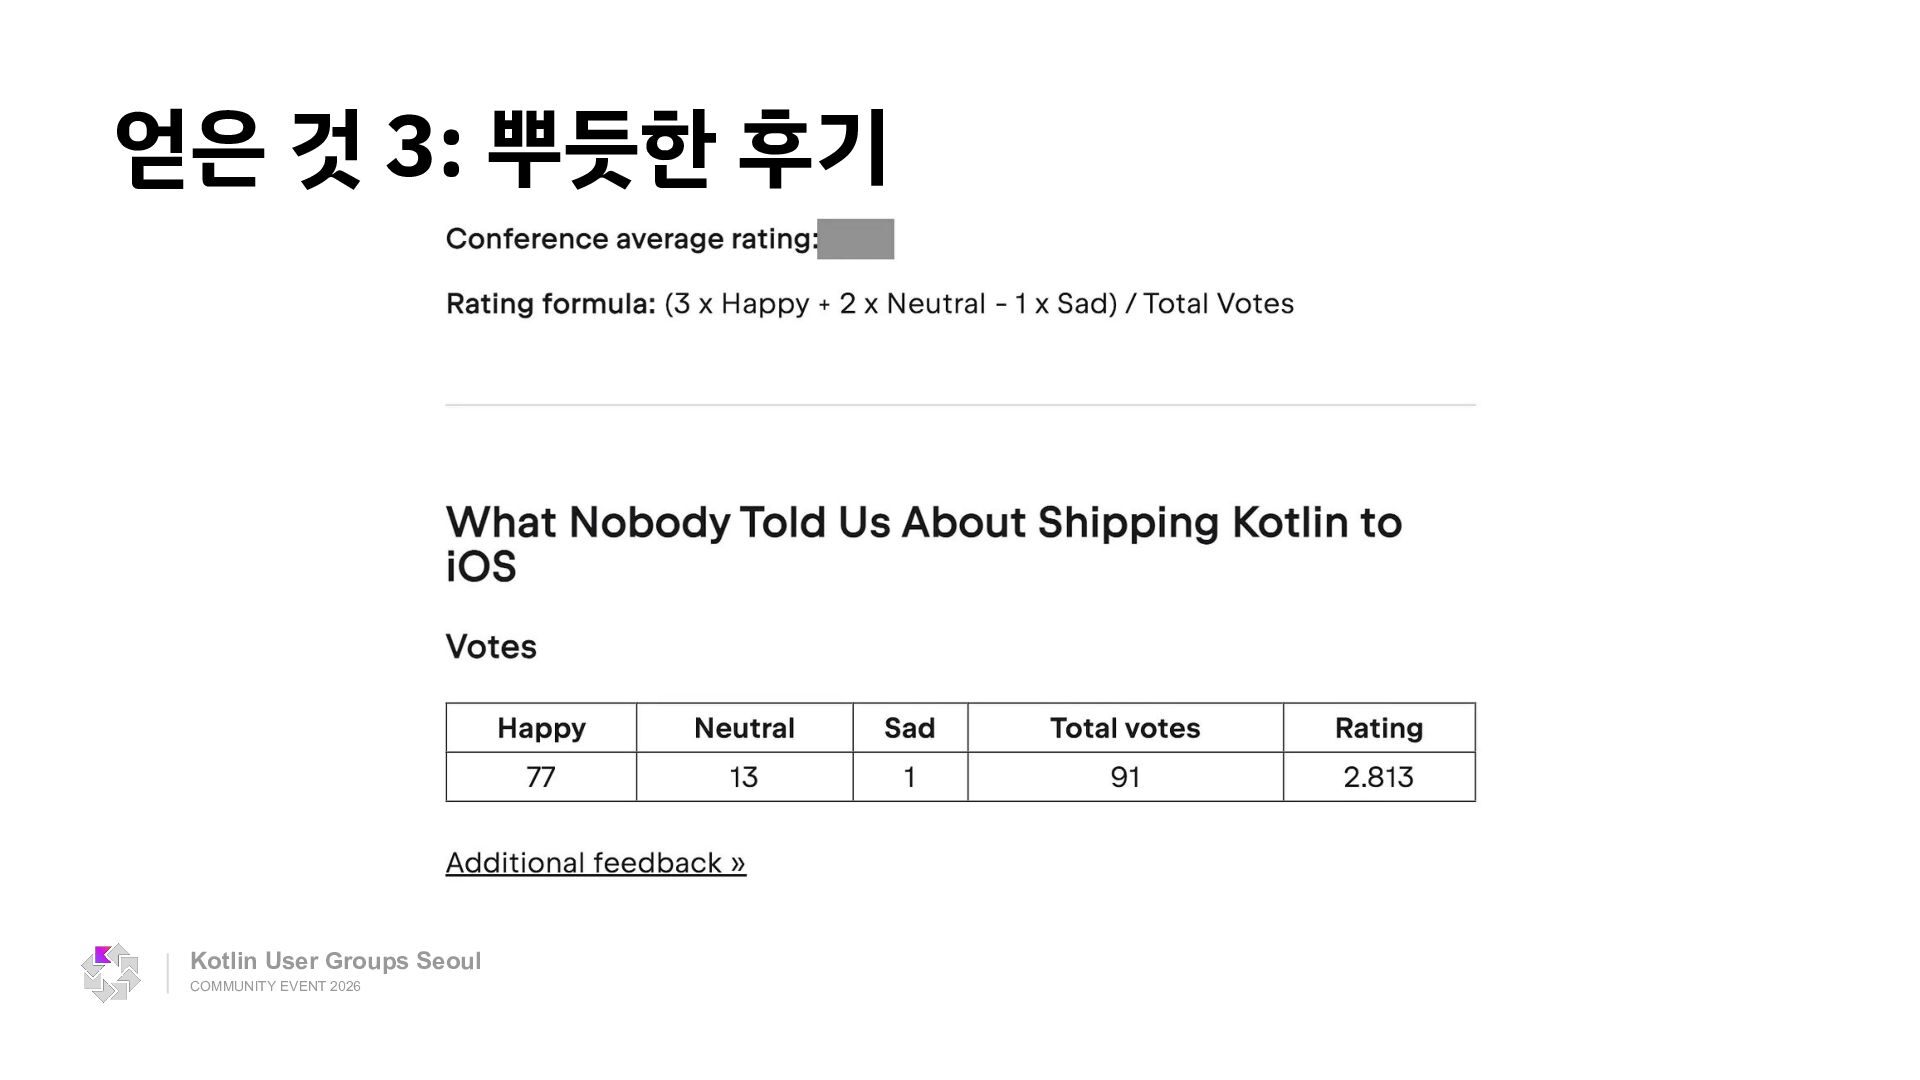Click the Conference average rating label
This screenshot has width=1920, height=1080.
(x=632, y=239)
